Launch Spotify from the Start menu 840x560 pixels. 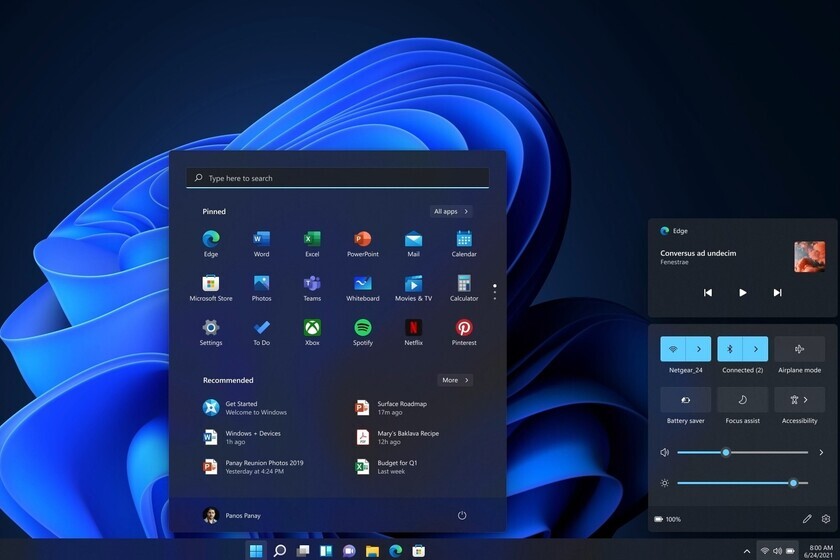(x=363, y=332)
